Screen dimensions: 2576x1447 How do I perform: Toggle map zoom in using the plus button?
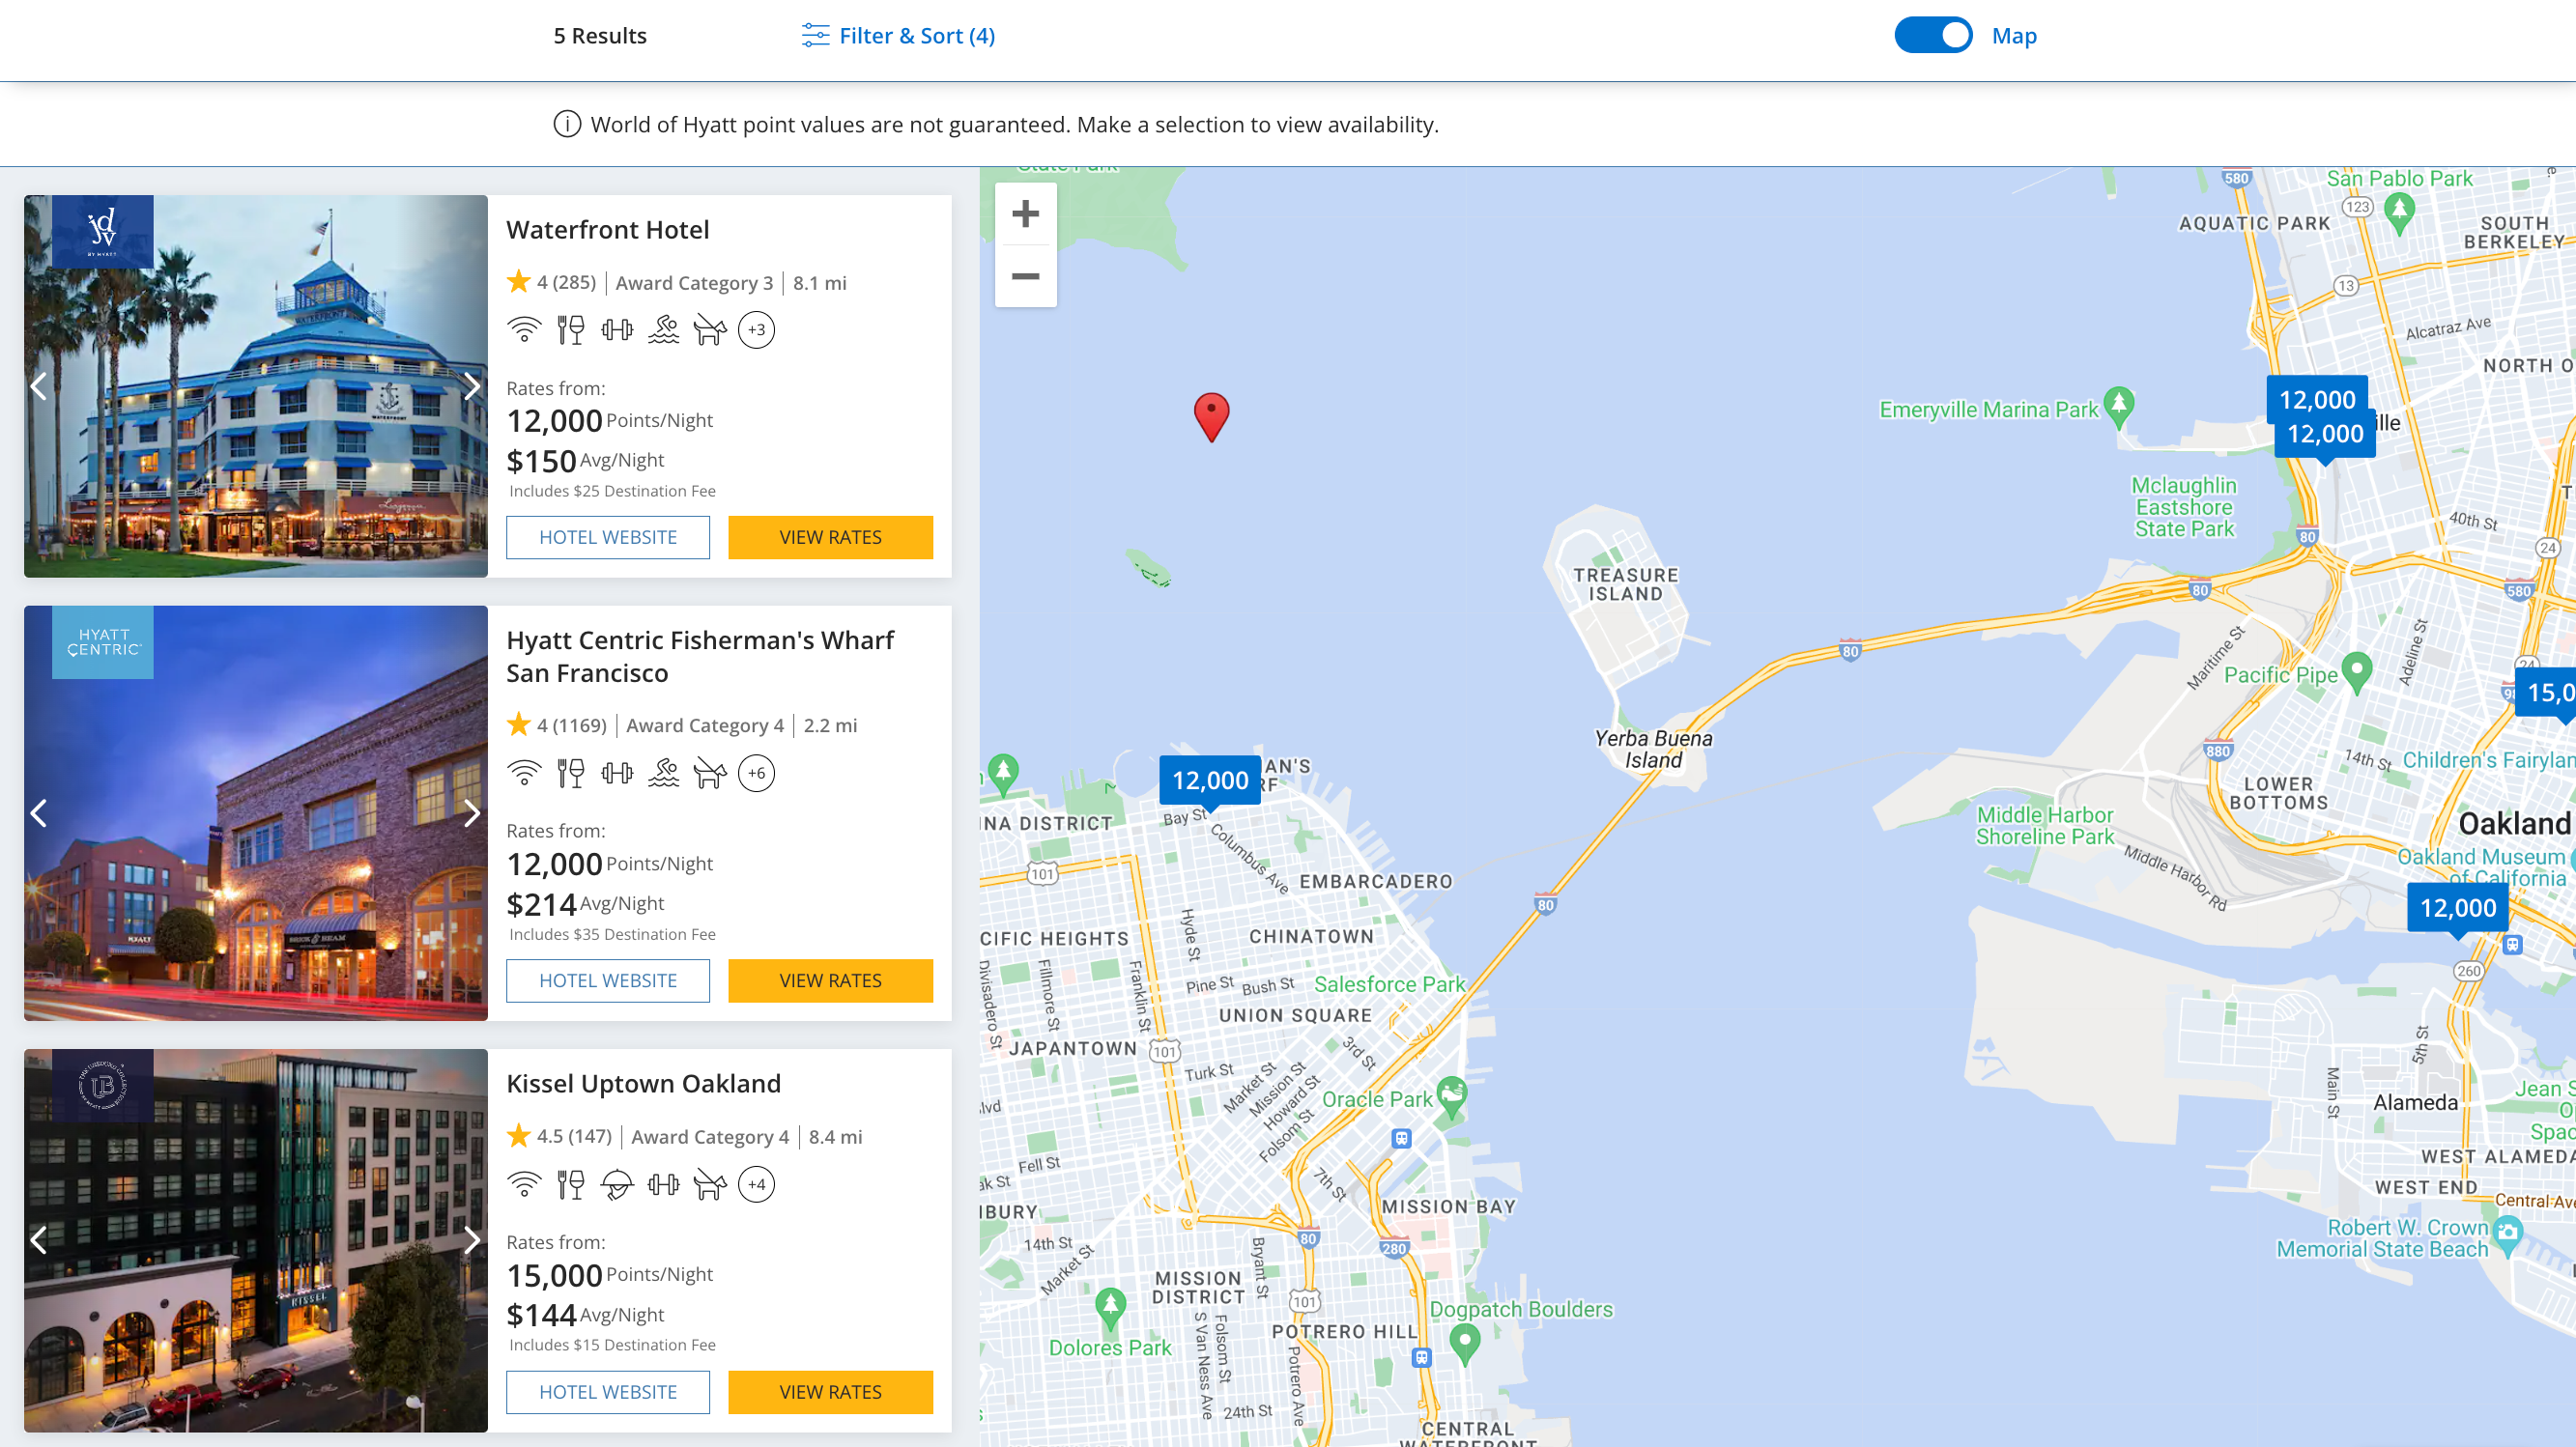pos(1024,213)
